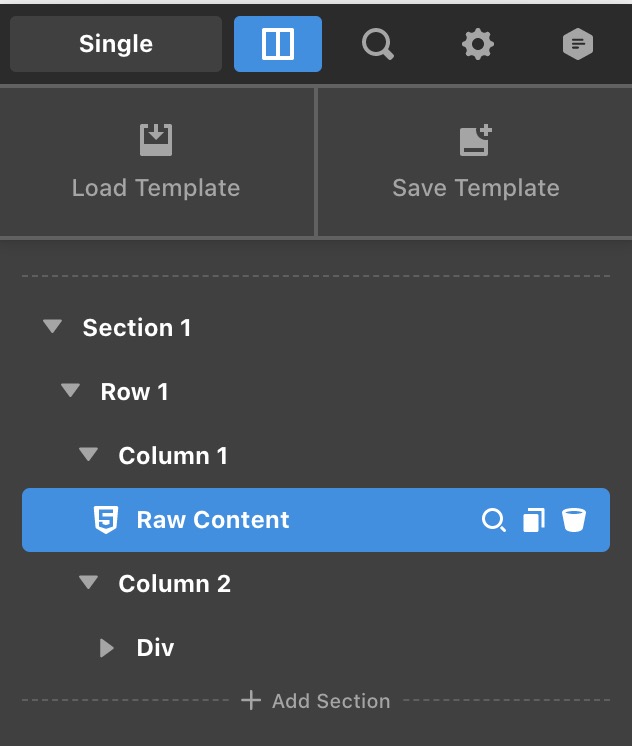Image resolution: width=632 pixels, height=746 pixels.
Task: Collapse the Column 1 disclosure triangle
Action: [89, 454]
